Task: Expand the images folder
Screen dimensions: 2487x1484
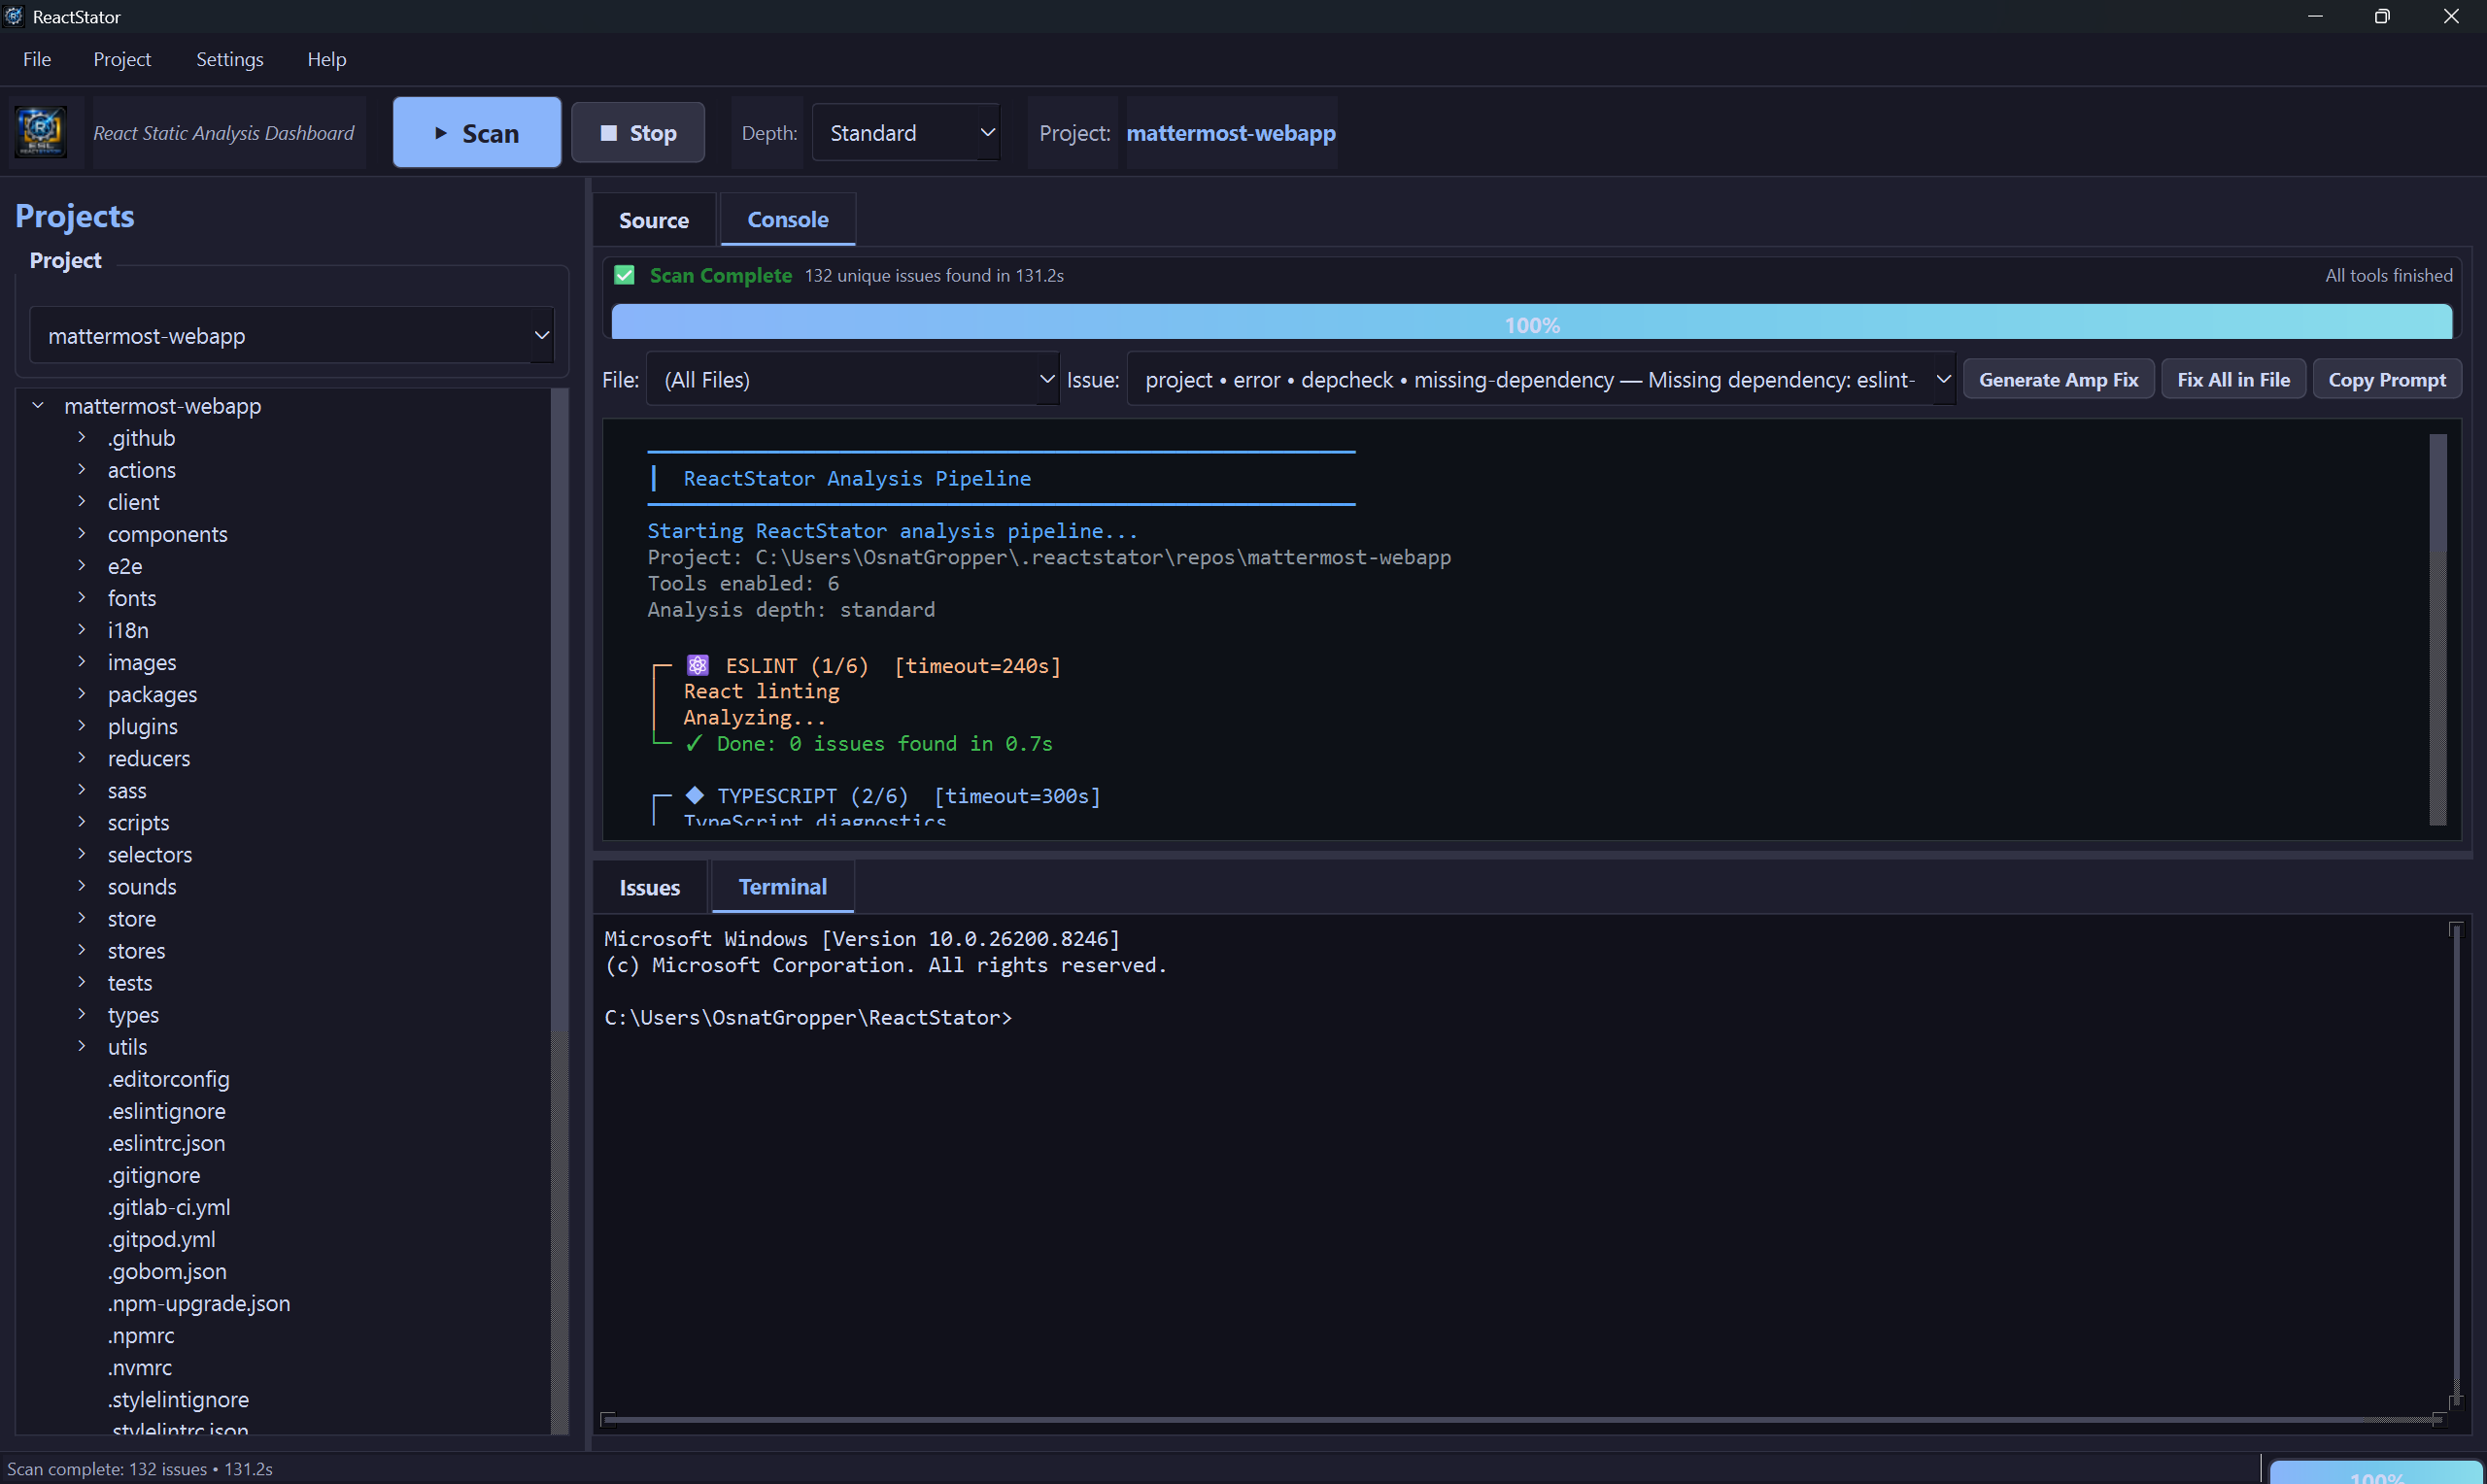Action: coord(82,661)
